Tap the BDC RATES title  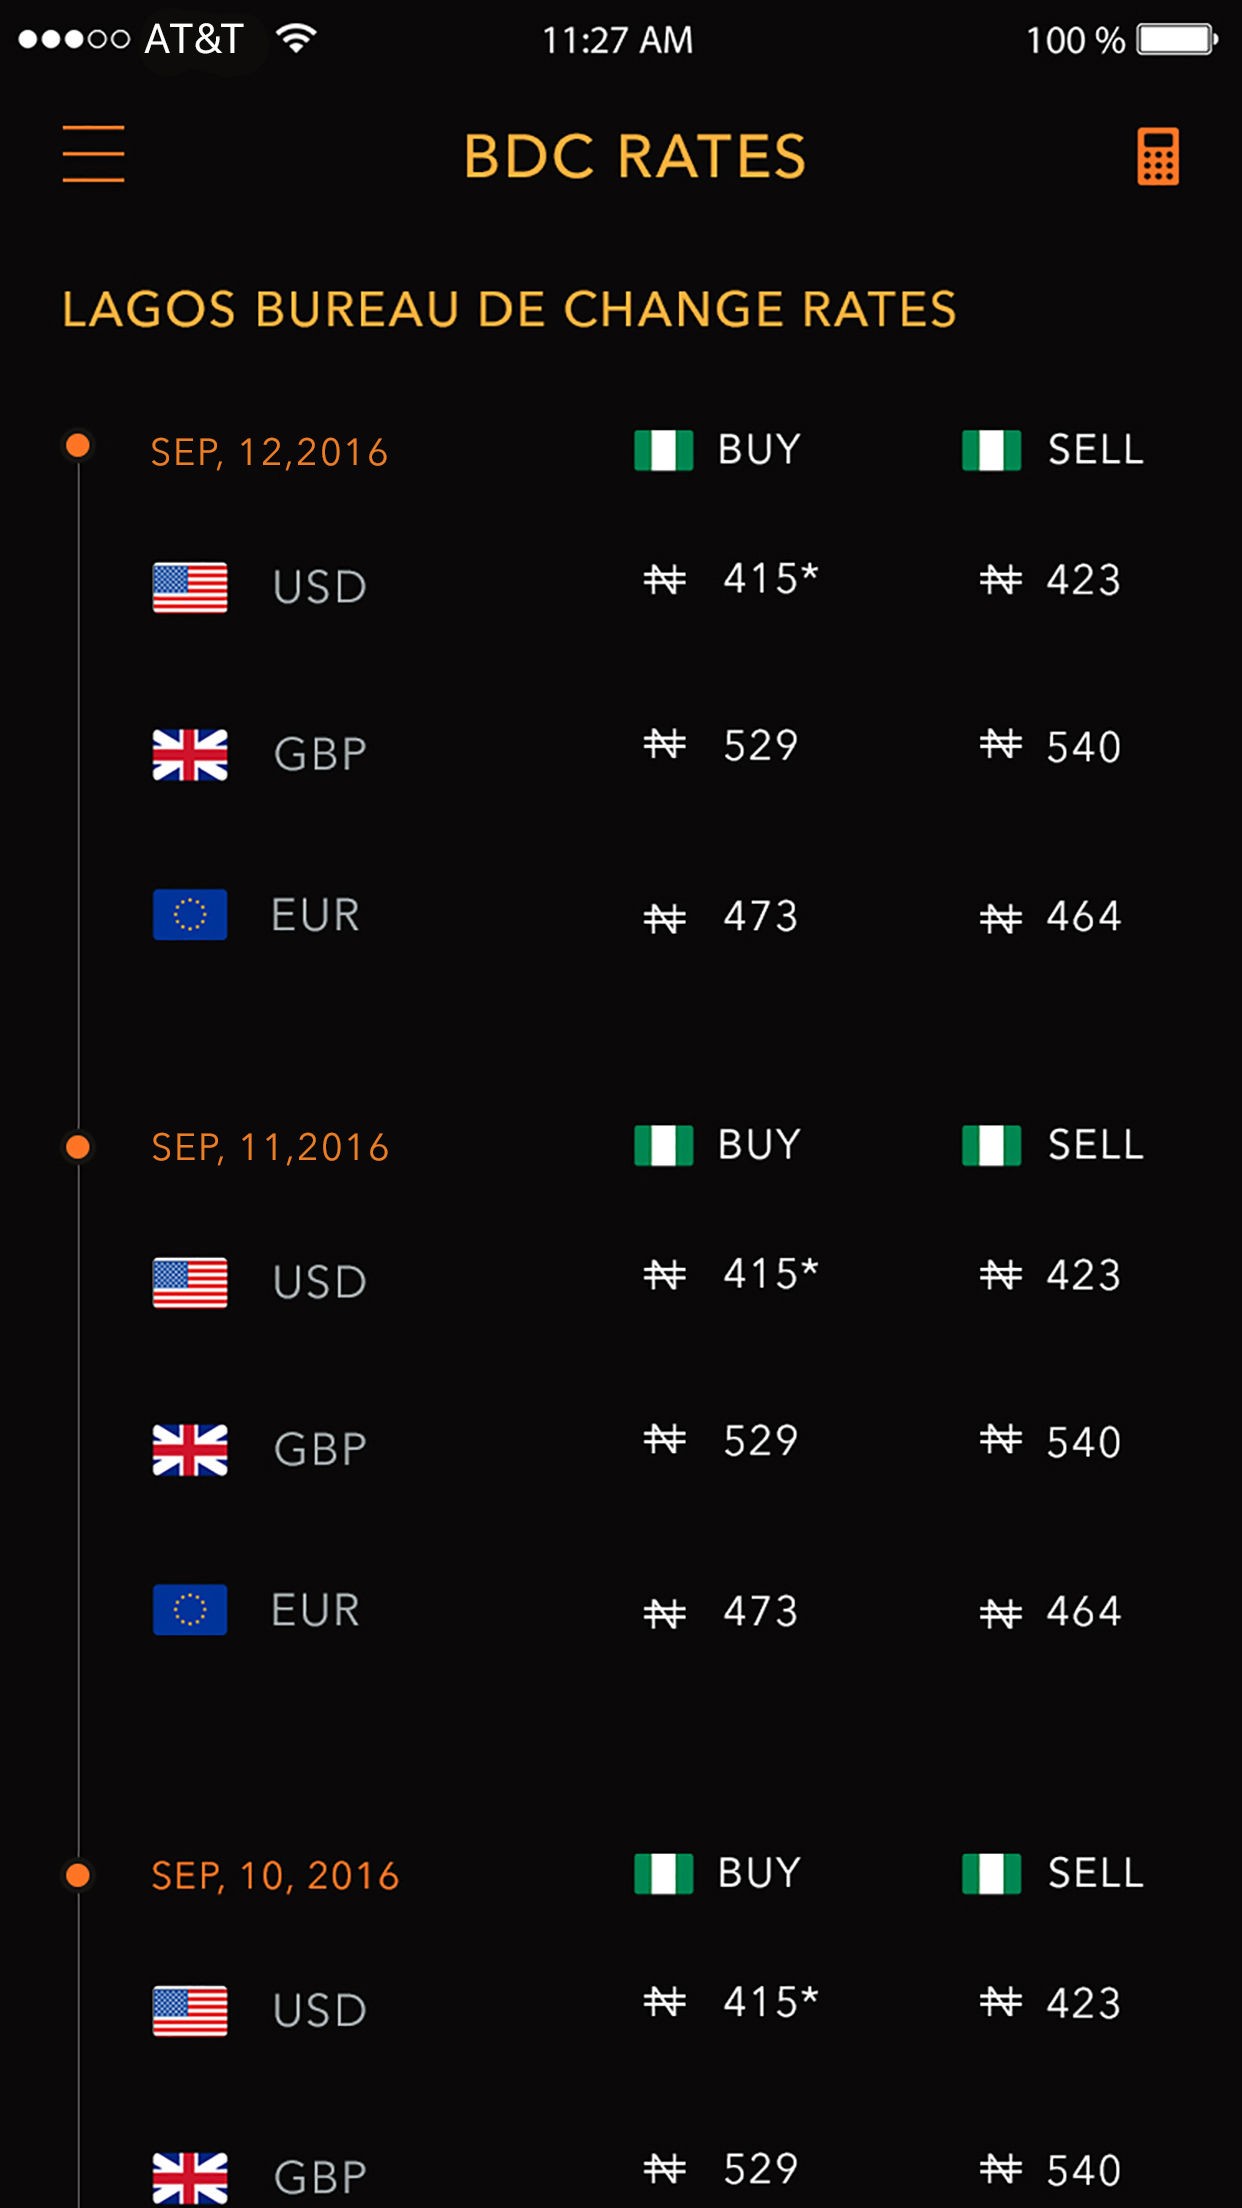coord(635,157)
